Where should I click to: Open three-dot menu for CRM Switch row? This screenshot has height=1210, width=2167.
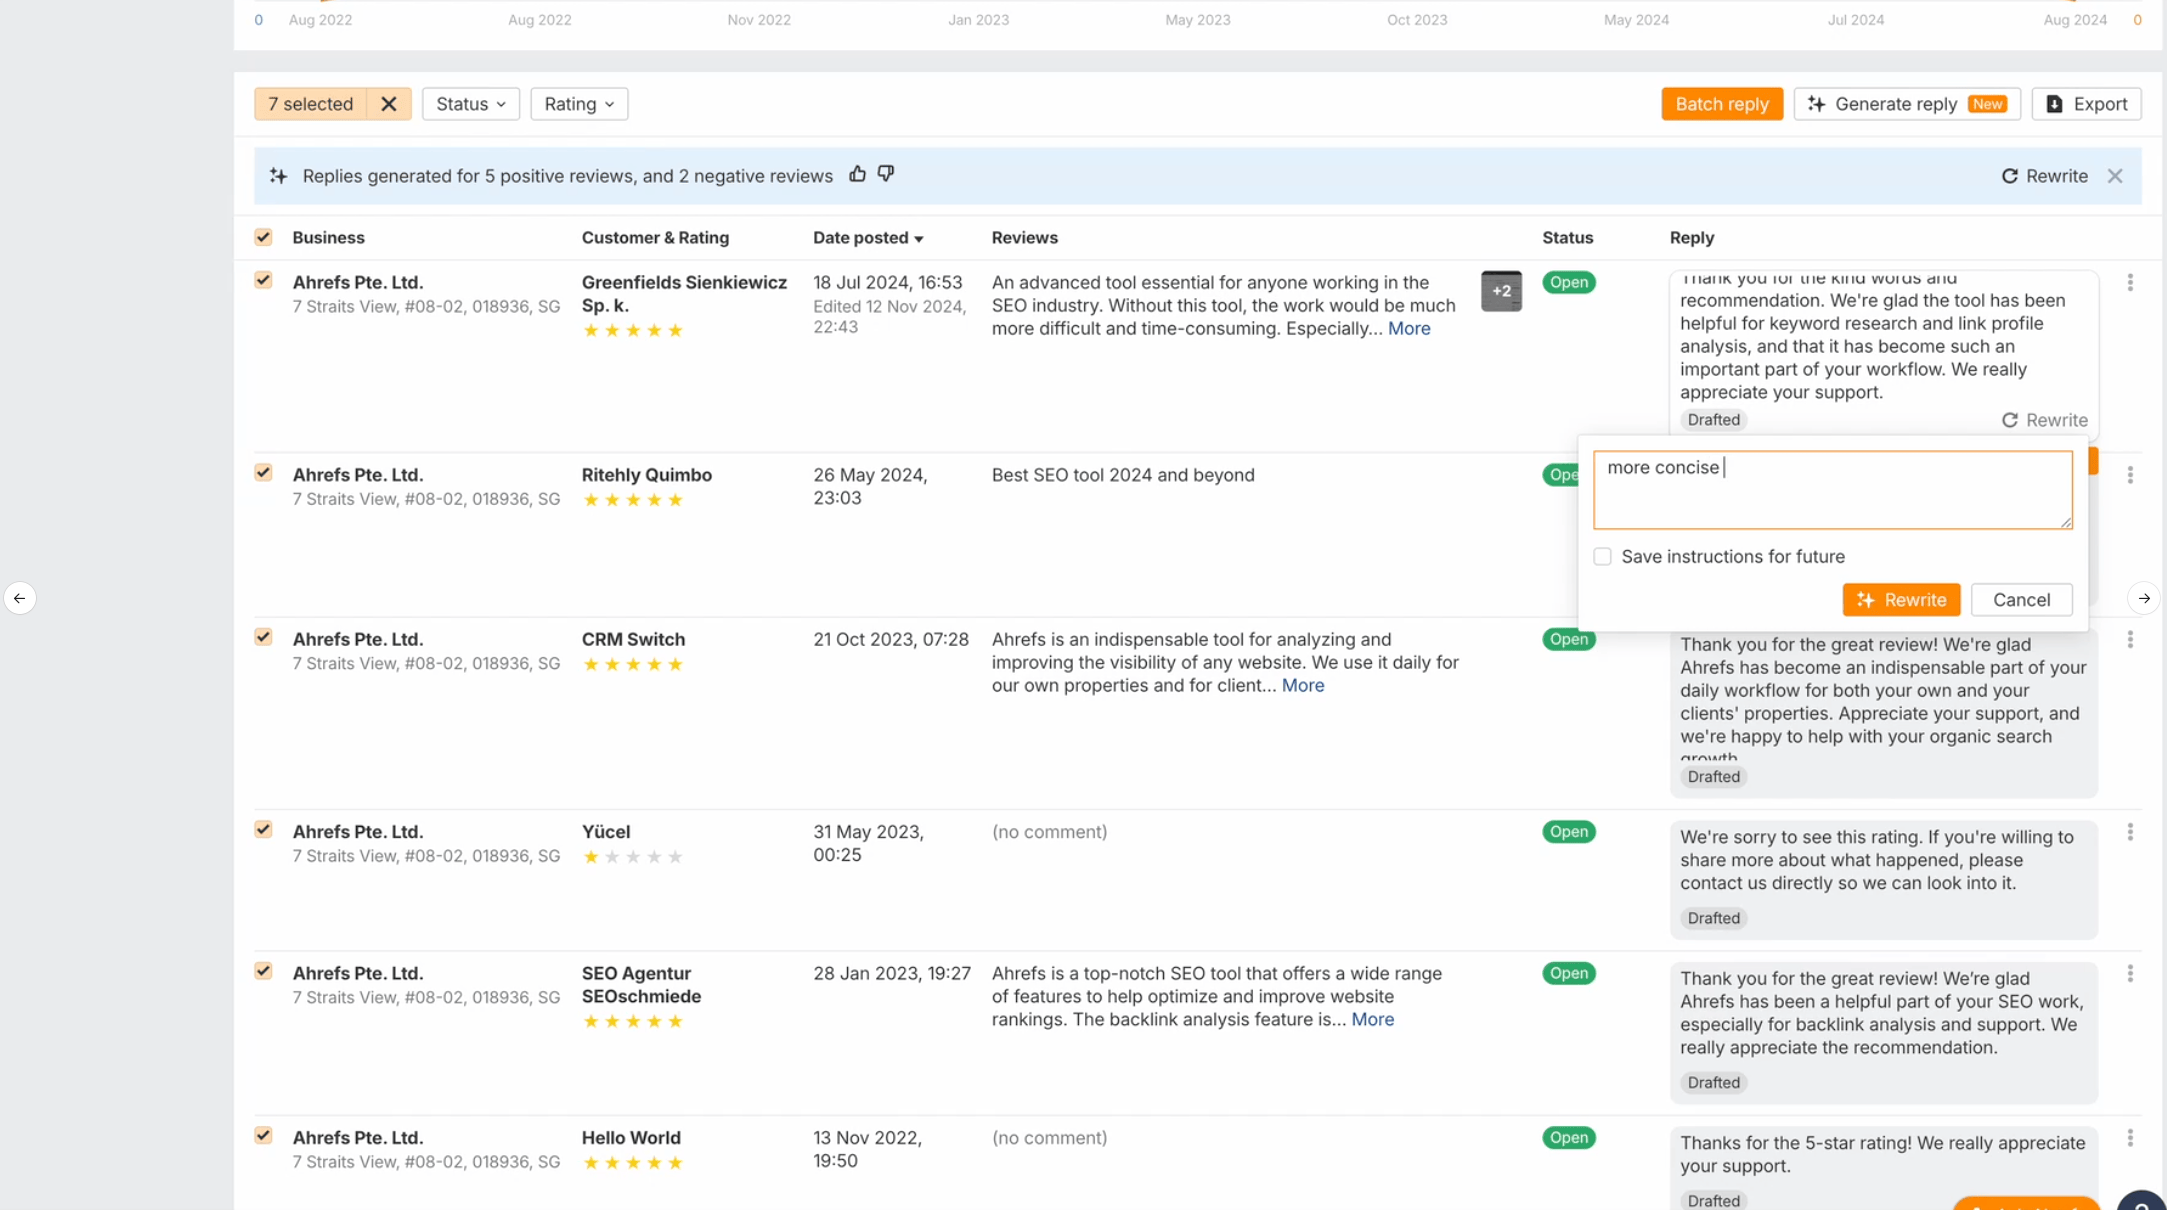[x=2130, y=640]
